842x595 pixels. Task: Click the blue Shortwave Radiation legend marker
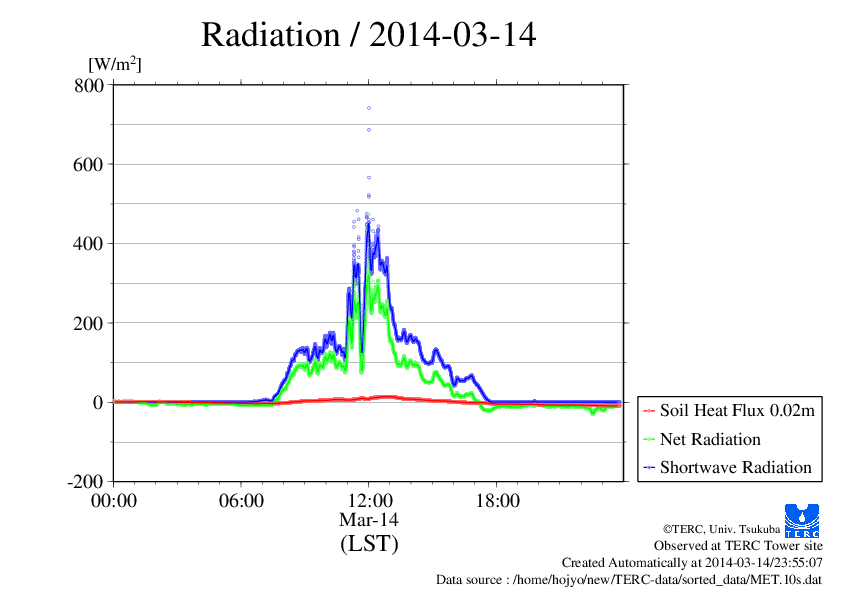pyautogui.click(x=649, y=468)
